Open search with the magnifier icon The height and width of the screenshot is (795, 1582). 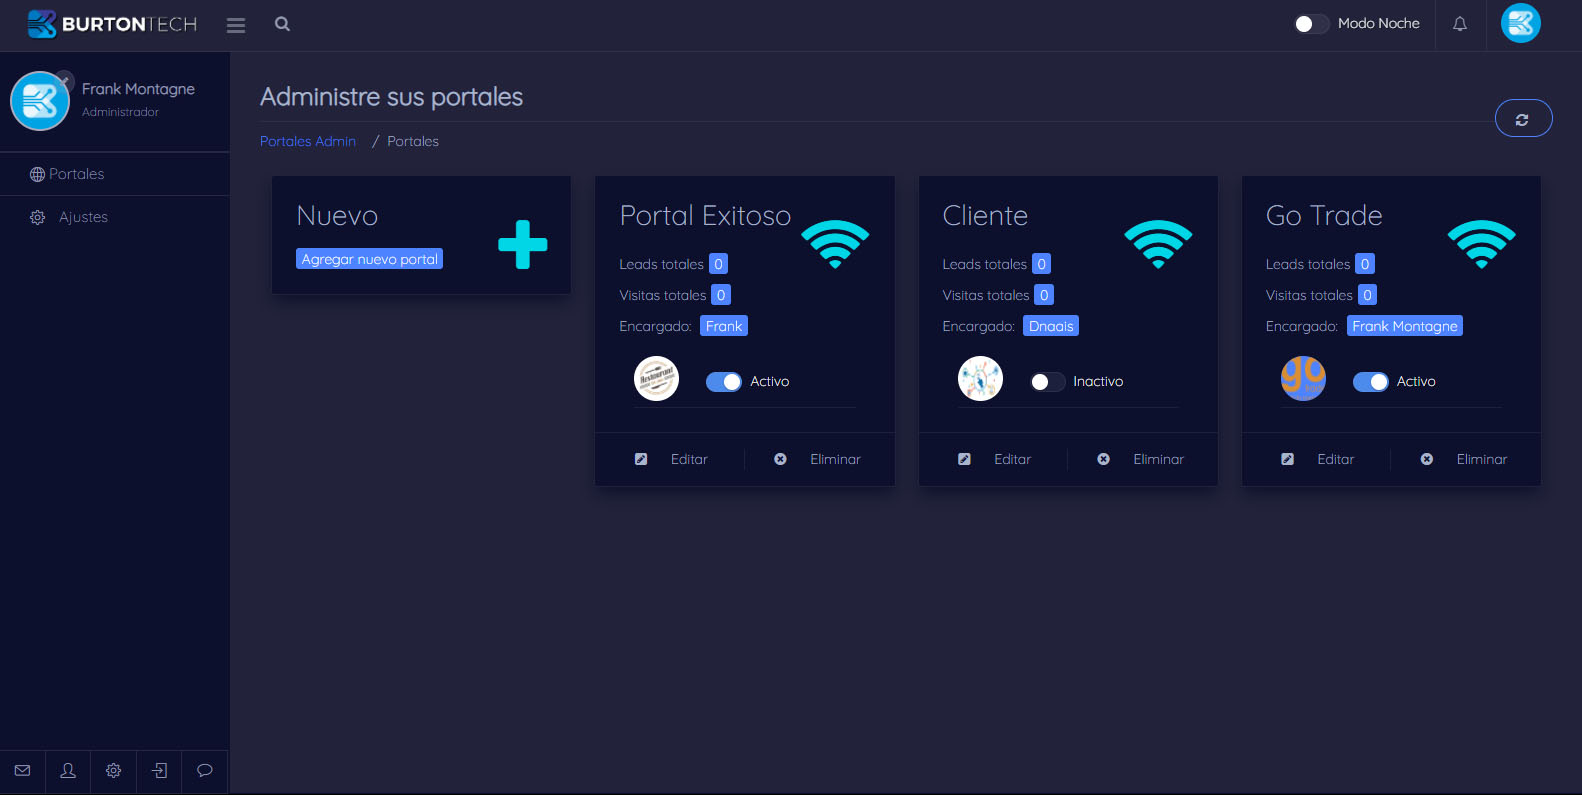[282, 24]
